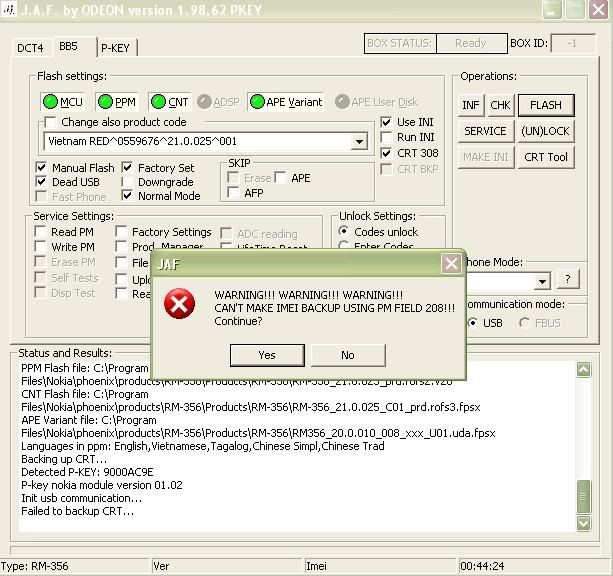Uncheck the Dead USB checkbox
This screenshot has width=613, height=576.
tap(41, 182)
